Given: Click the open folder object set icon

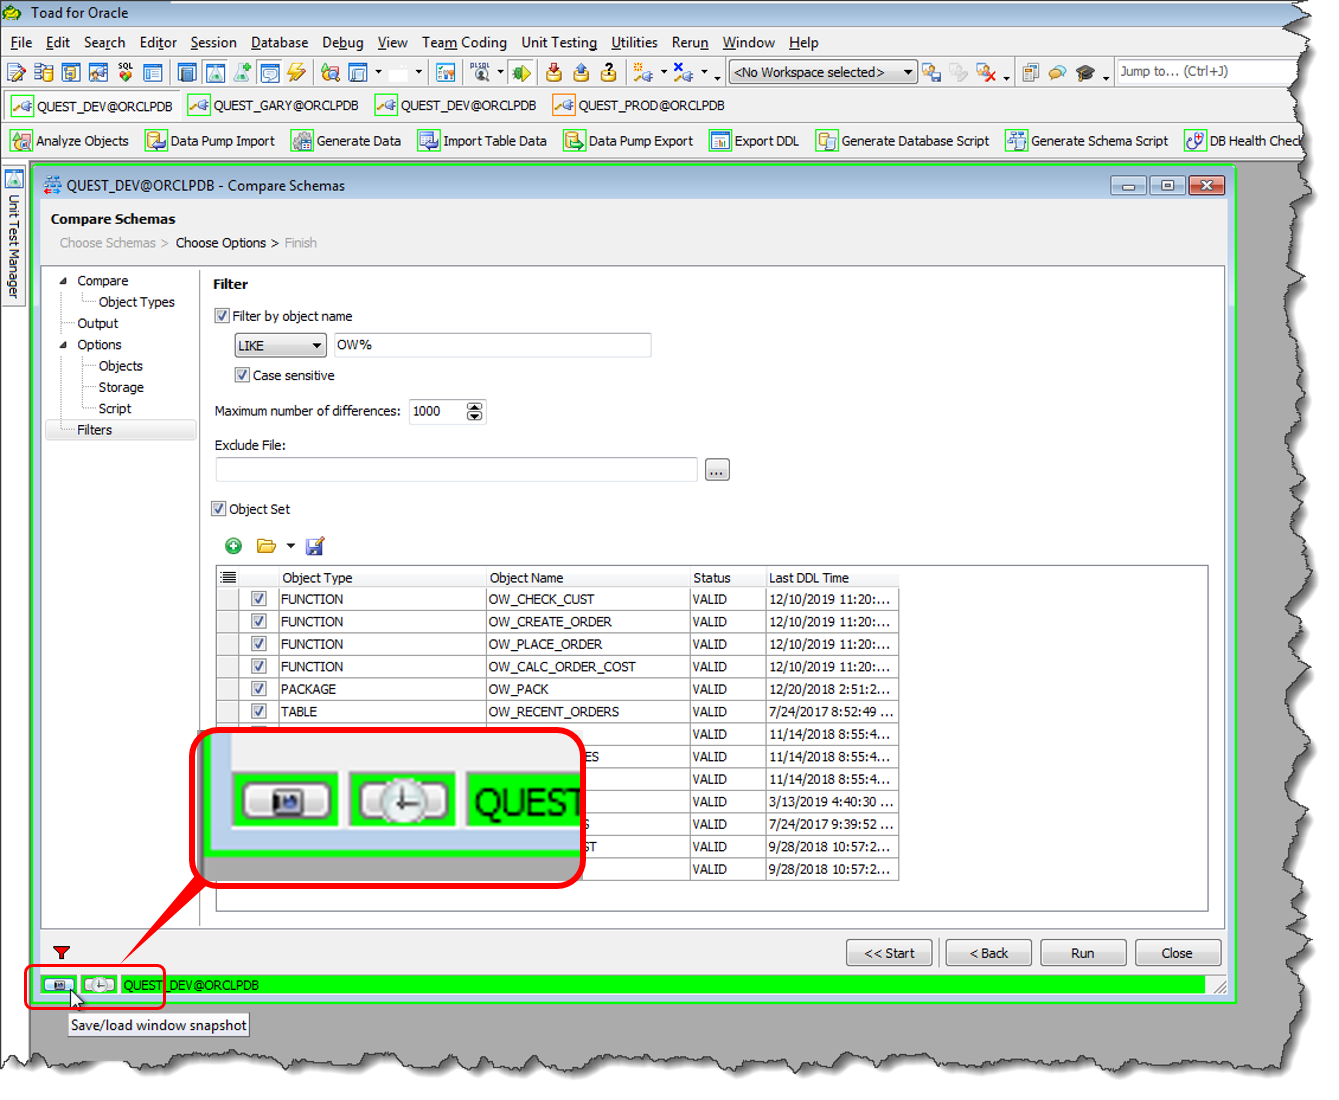Looking at the screenshot, I should 266,546.
